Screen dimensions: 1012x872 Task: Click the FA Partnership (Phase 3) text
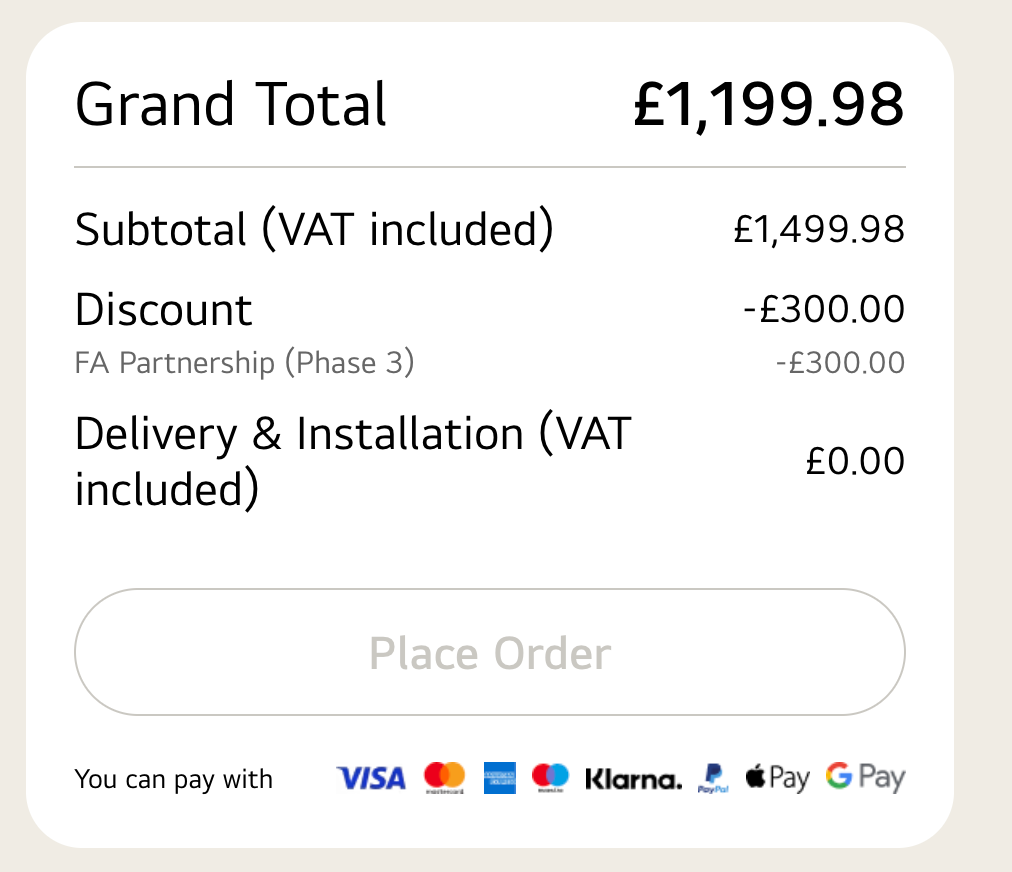coord(244,362)
